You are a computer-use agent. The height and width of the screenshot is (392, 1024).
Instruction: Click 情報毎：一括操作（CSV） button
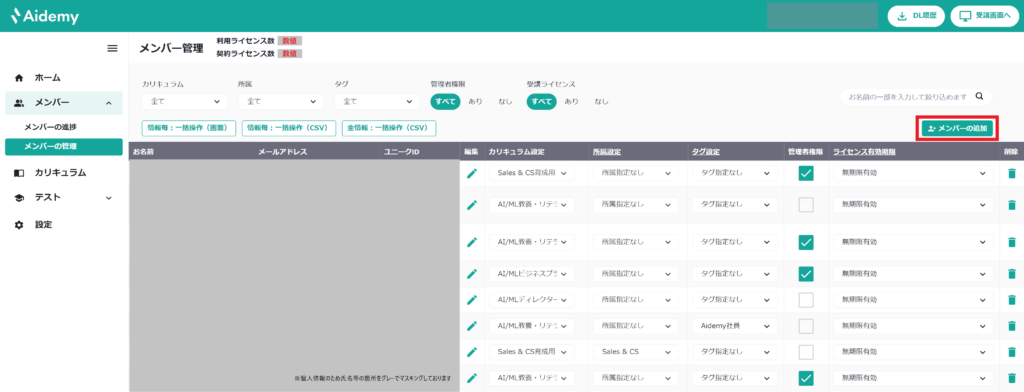(x=289, y=128)
